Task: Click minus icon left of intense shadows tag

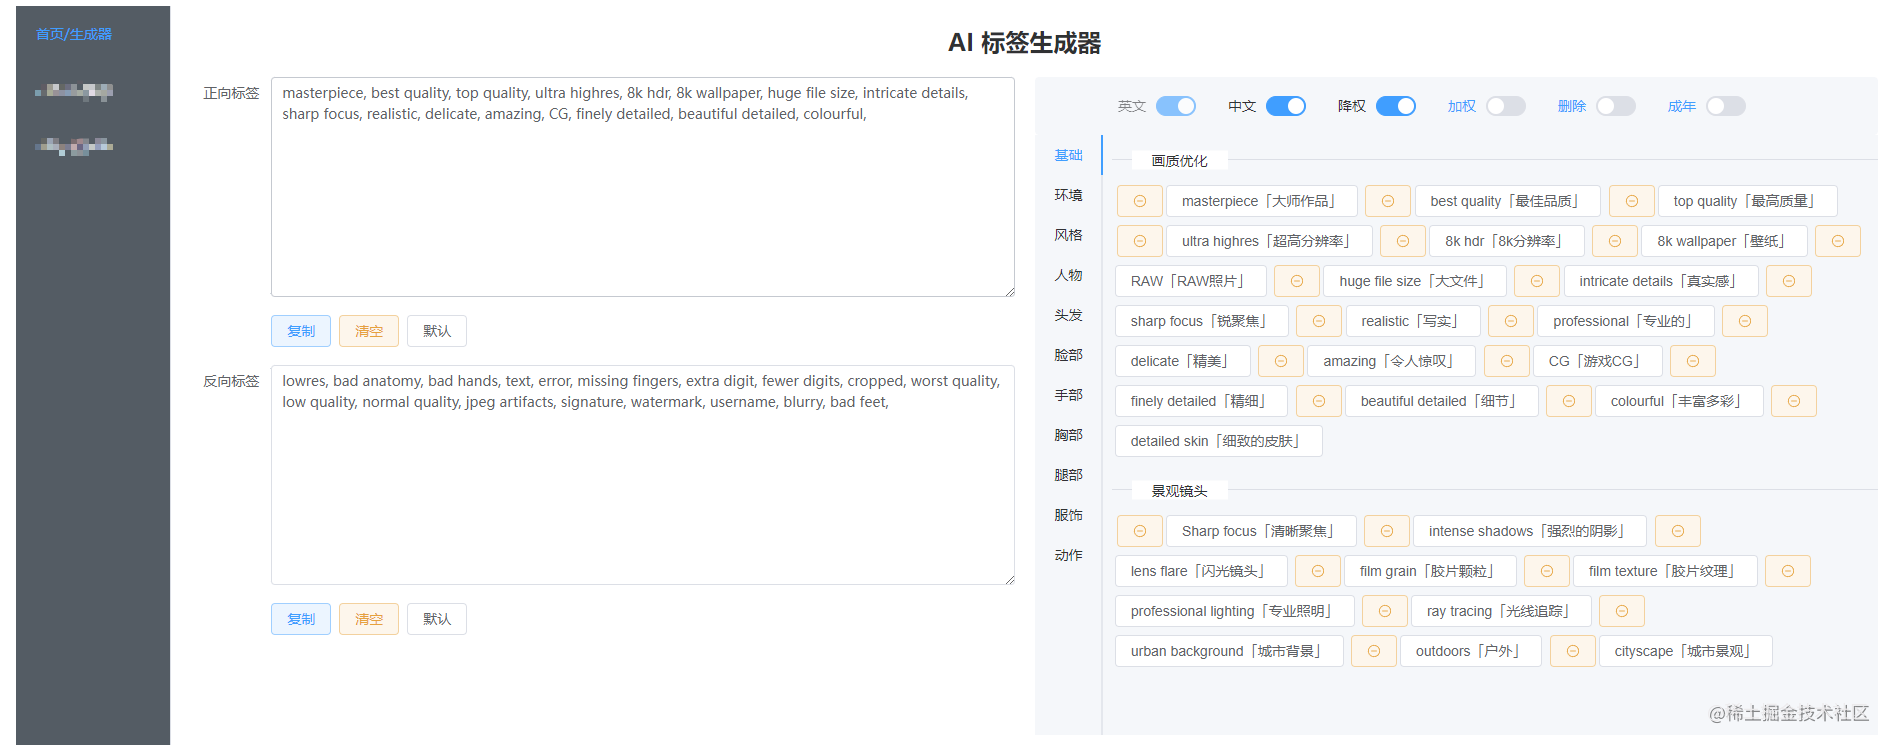Action: click(x=1387, y=531)
